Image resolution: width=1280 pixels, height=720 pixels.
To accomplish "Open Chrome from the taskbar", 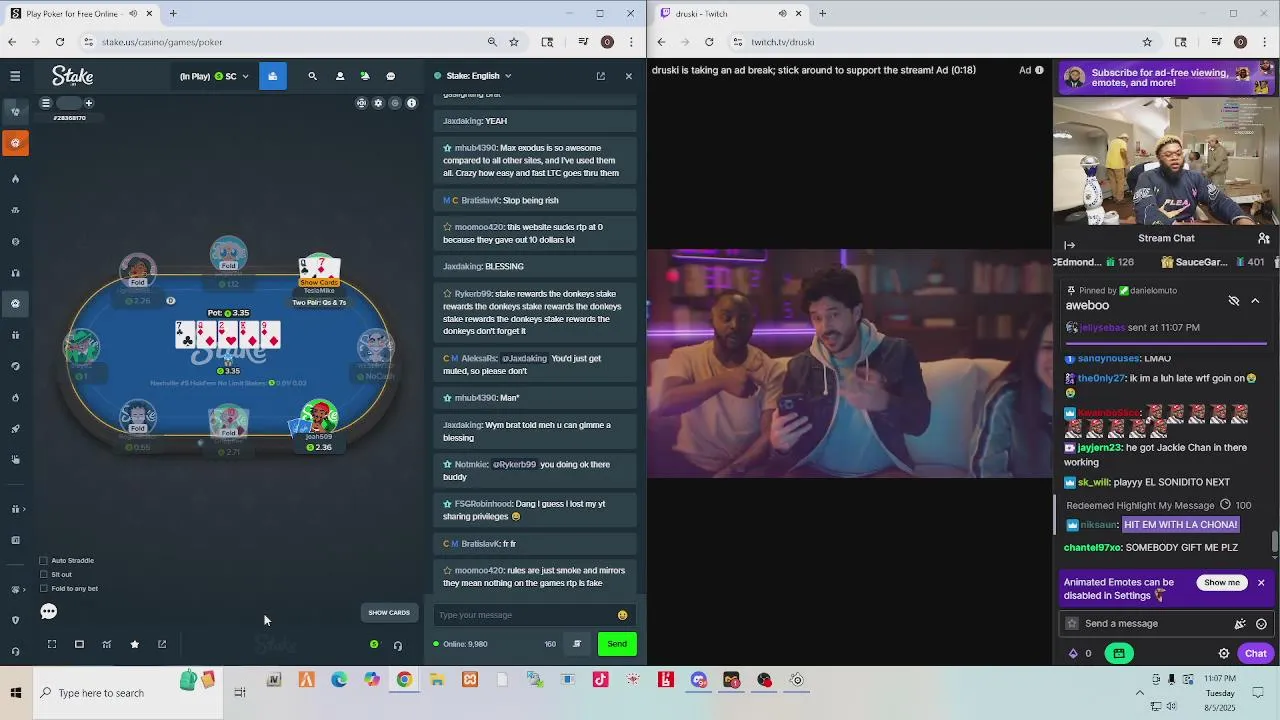I will click(404, 680).
